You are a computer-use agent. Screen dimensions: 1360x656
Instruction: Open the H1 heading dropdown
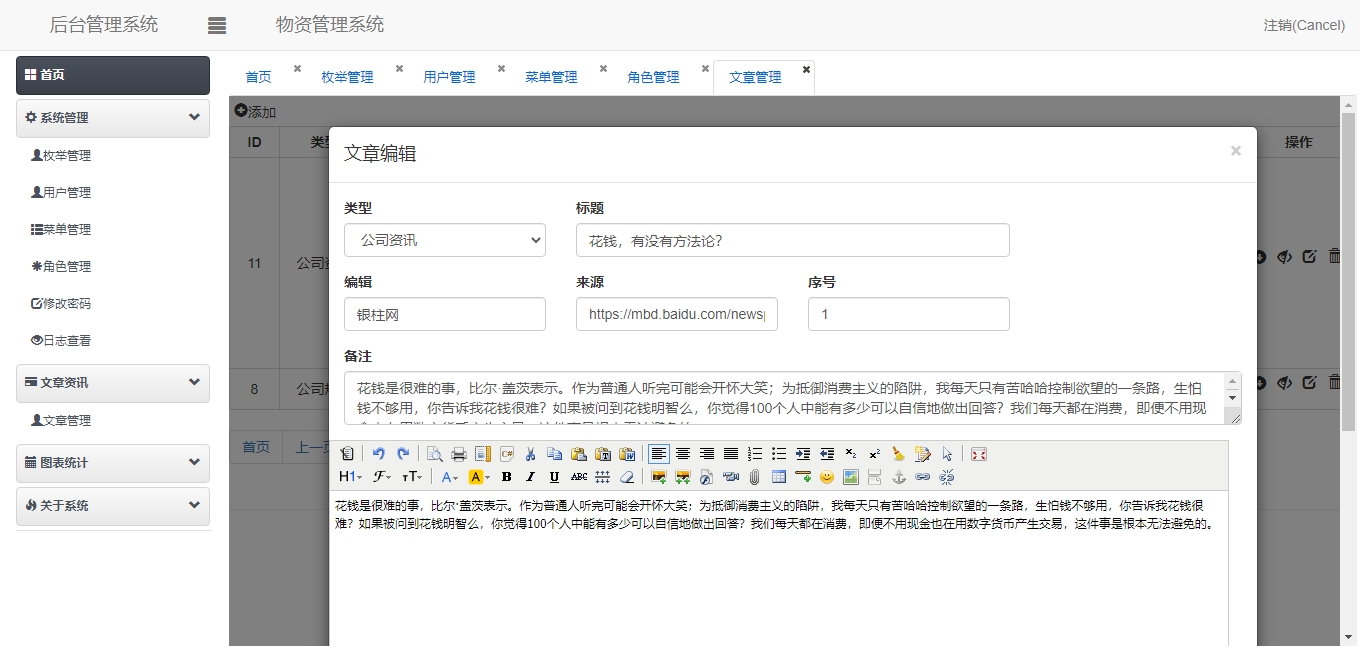pos(350,477)
